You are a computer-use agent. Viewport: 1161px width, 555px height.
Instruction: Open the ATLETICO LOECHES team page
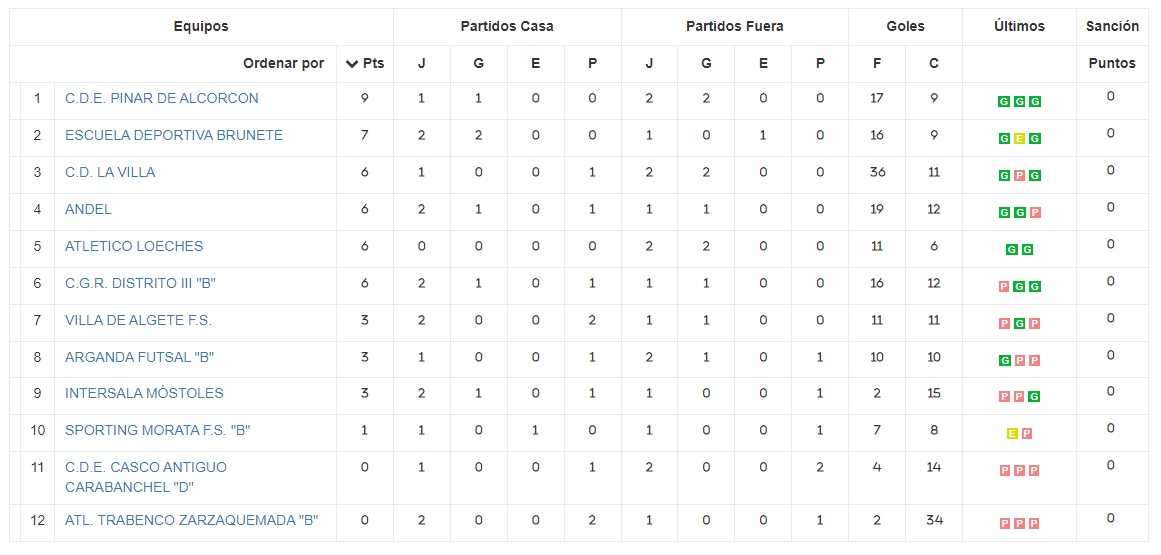tap(134, 246)
